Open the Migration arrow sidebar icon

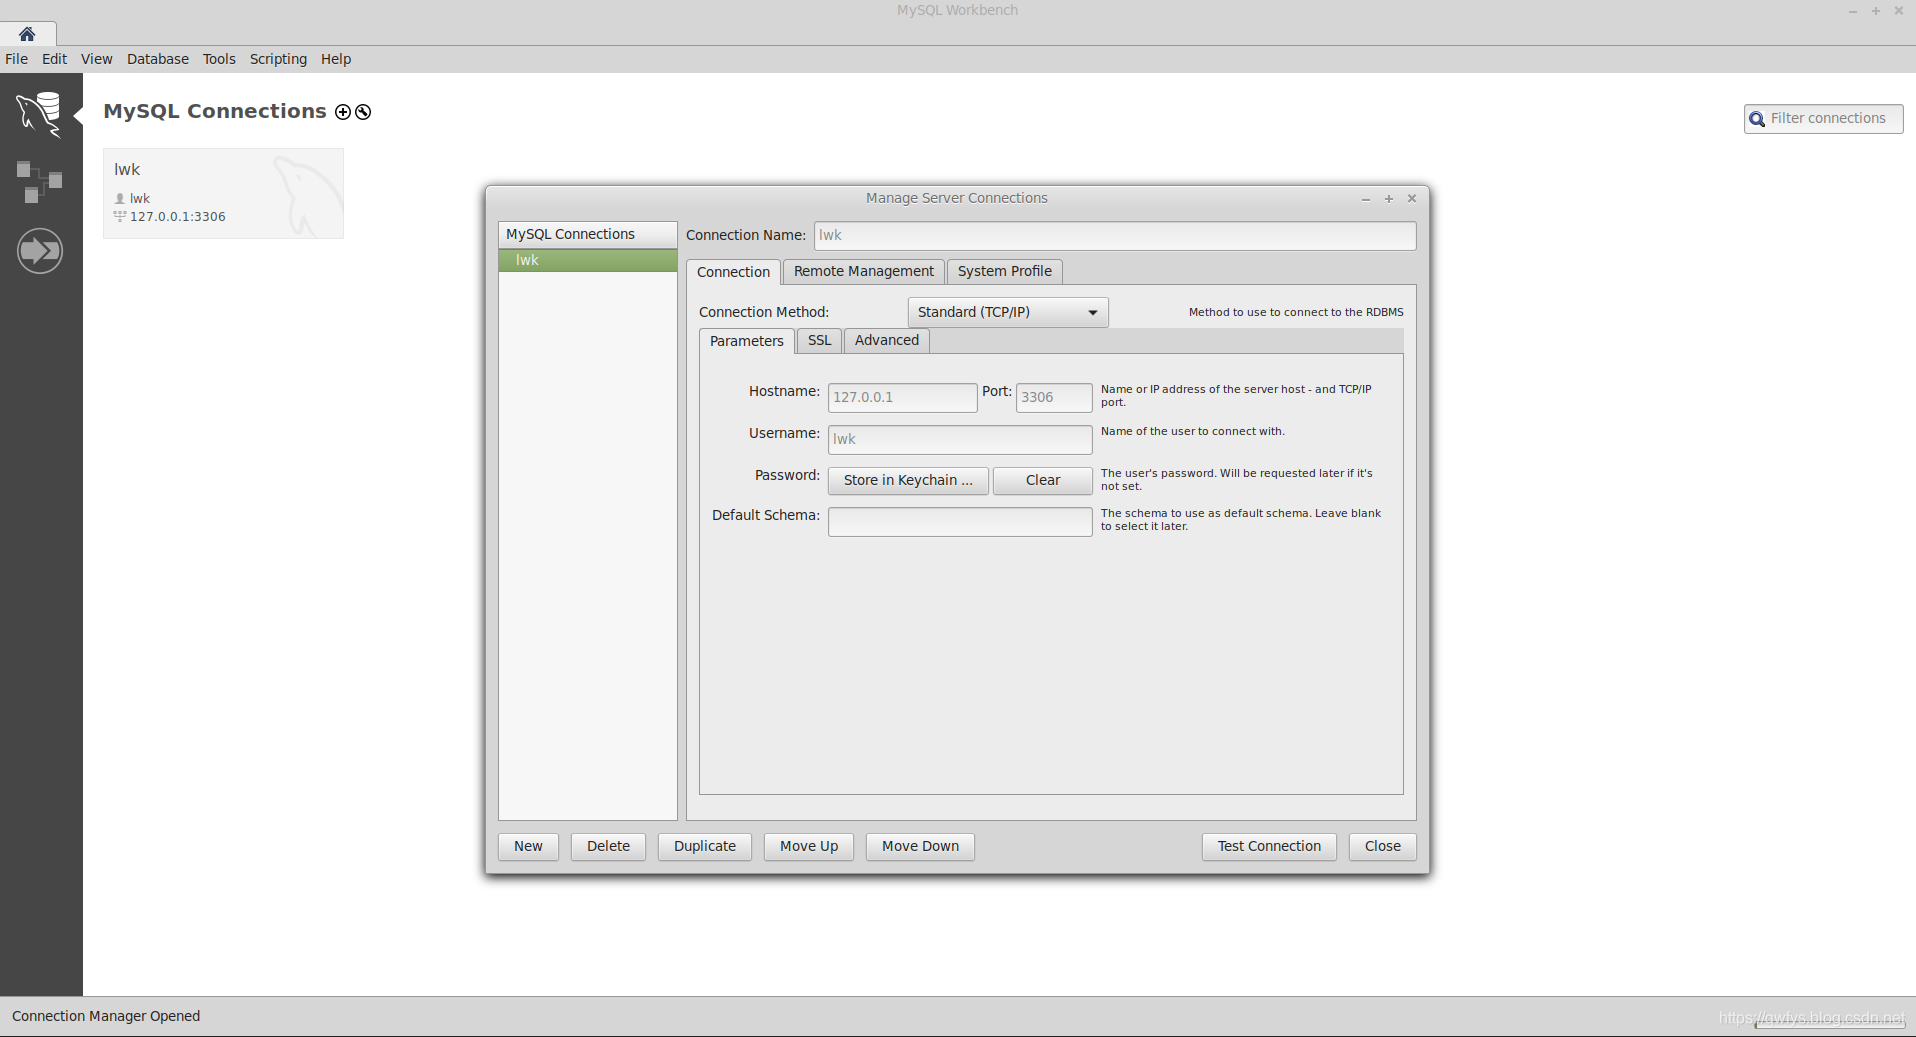pos(40,251)
